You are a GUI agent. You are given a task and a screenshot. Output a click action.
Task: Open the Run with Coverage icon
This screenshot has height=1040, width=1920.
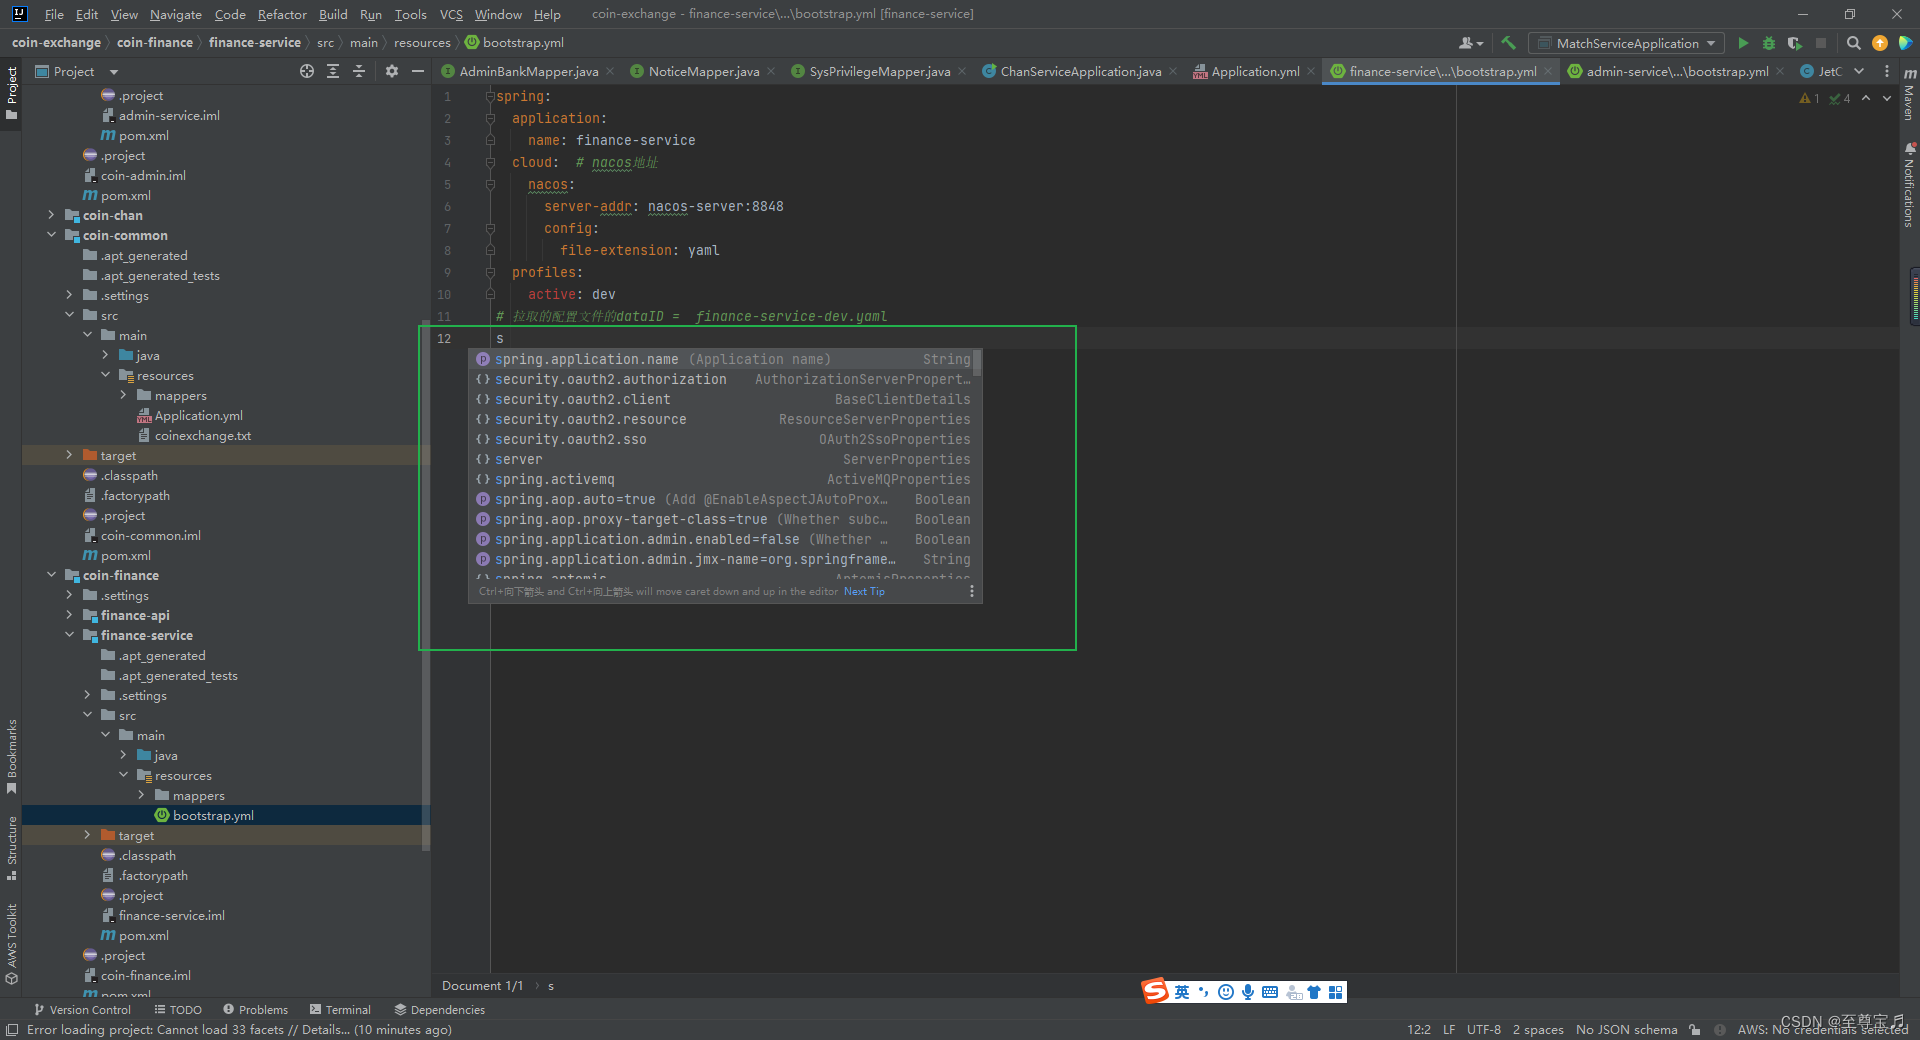click(x=1794, y=43)
